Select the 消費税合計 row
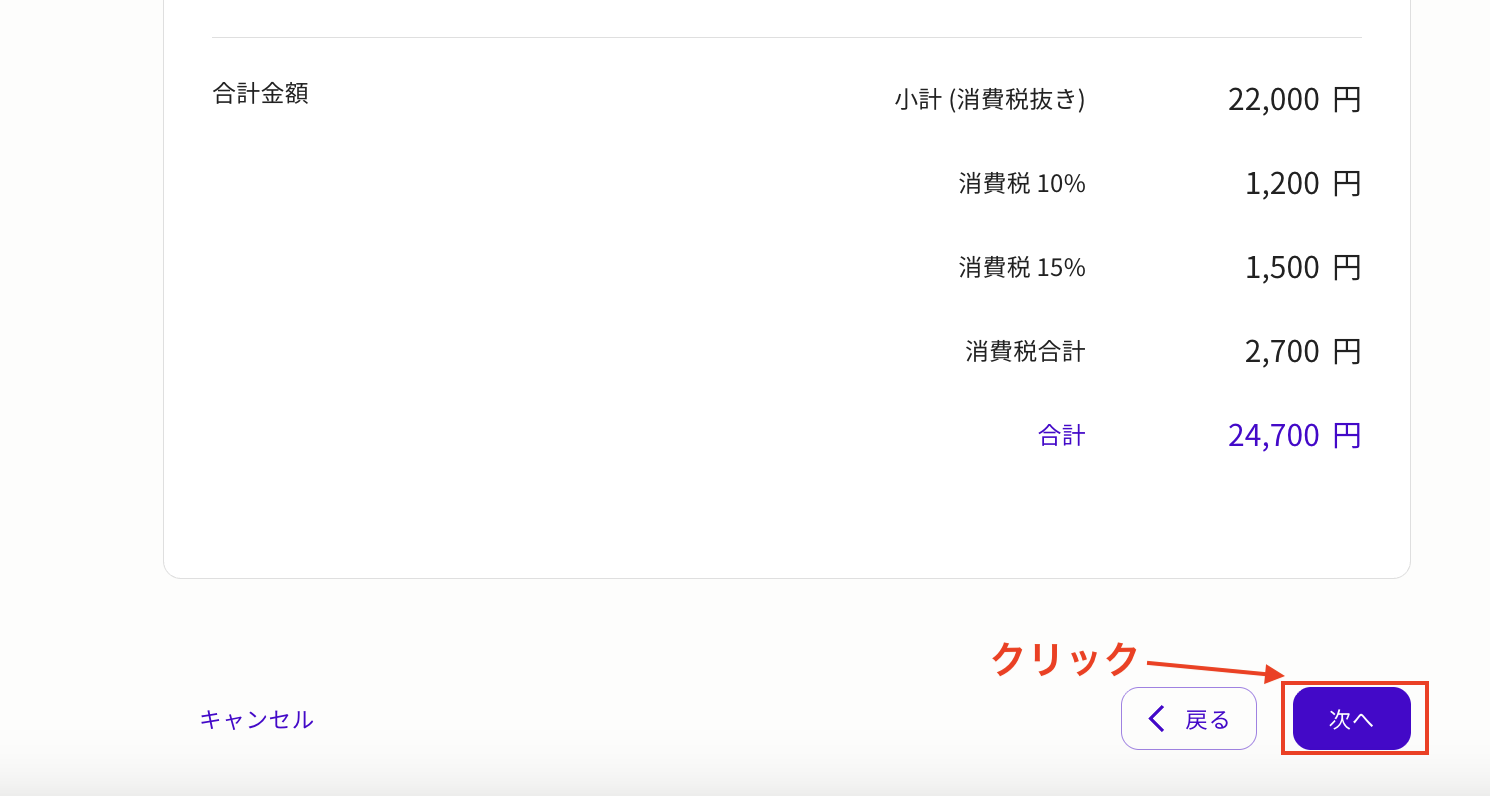Image resolution: width=1490 pixels, height=796 pixels. tap(1023, 351)
